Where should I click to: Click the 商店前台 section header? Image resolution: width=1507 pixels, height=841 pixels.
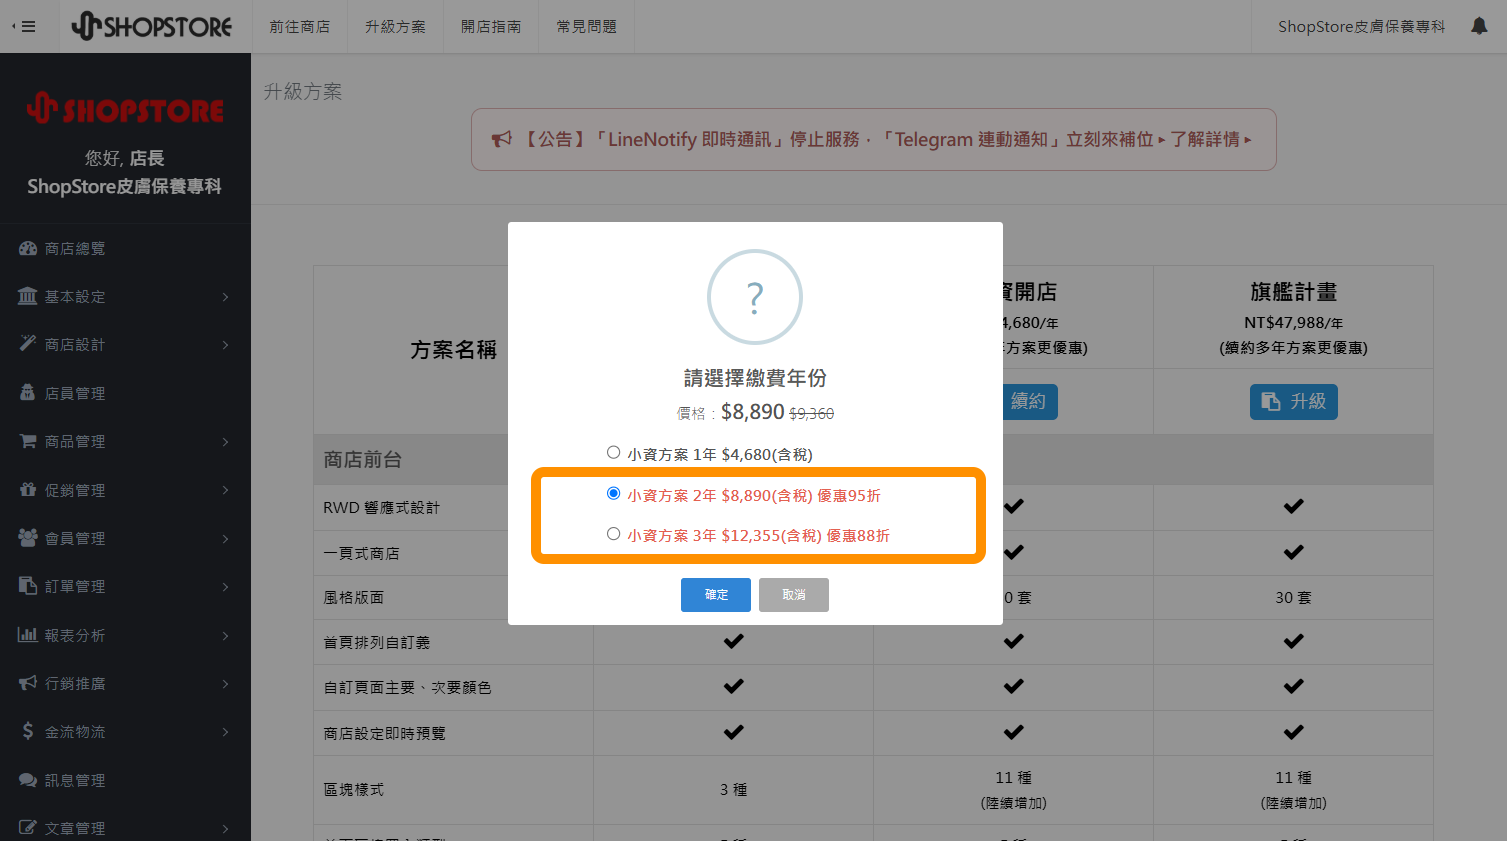(362, 460)
